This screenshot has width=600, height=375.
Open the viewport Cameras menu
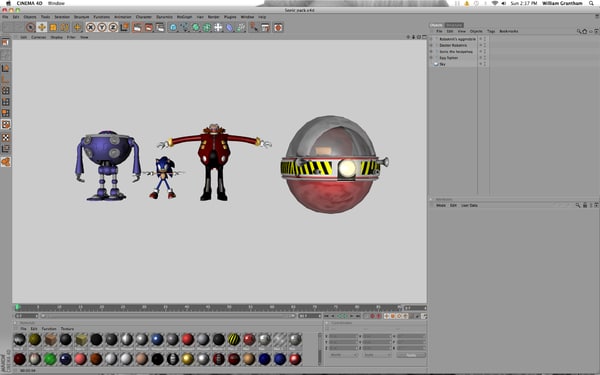tap(38, 37)
